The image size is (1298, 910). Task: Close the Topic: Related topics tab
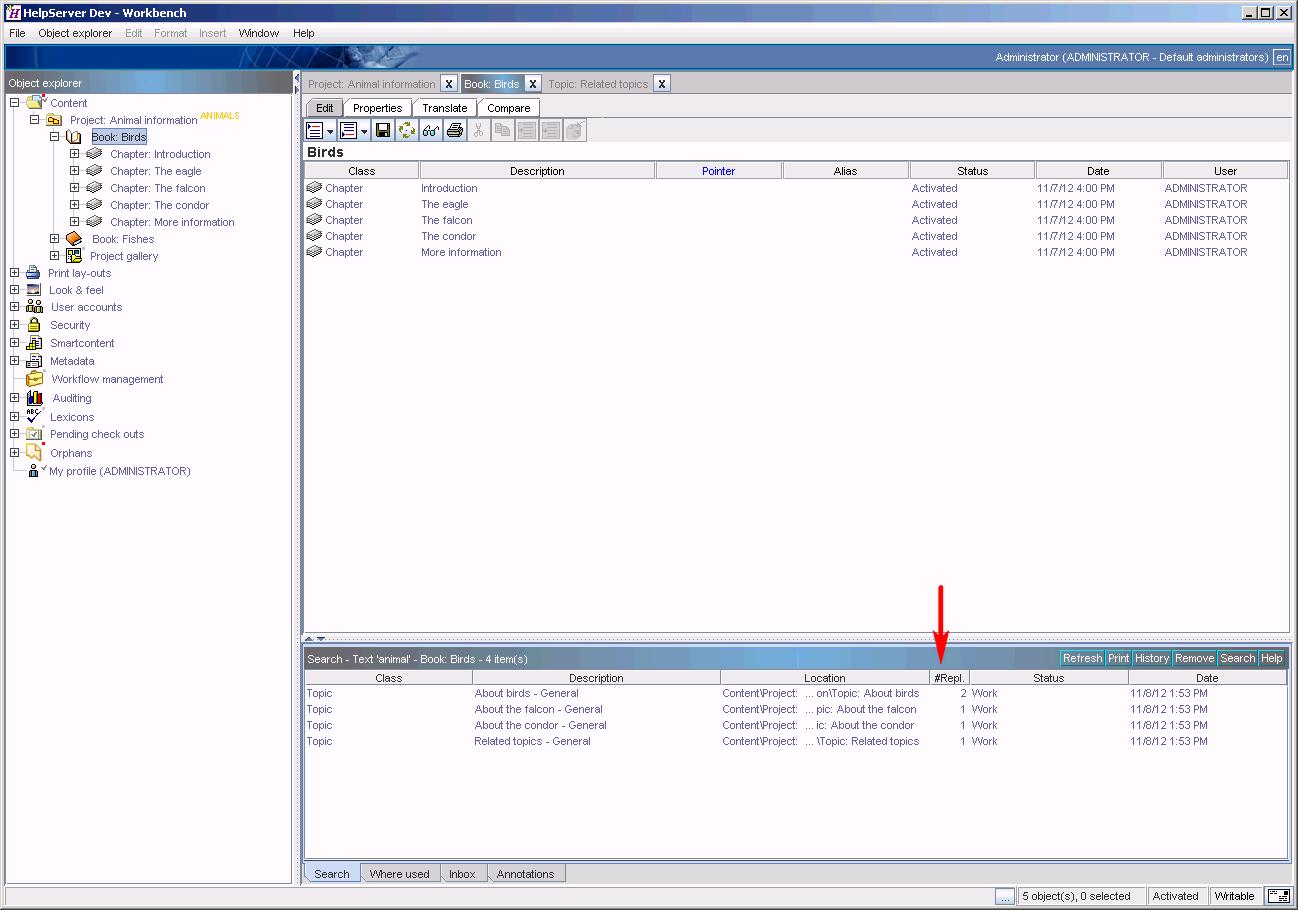pyautogui.click(x=662, y=84)
